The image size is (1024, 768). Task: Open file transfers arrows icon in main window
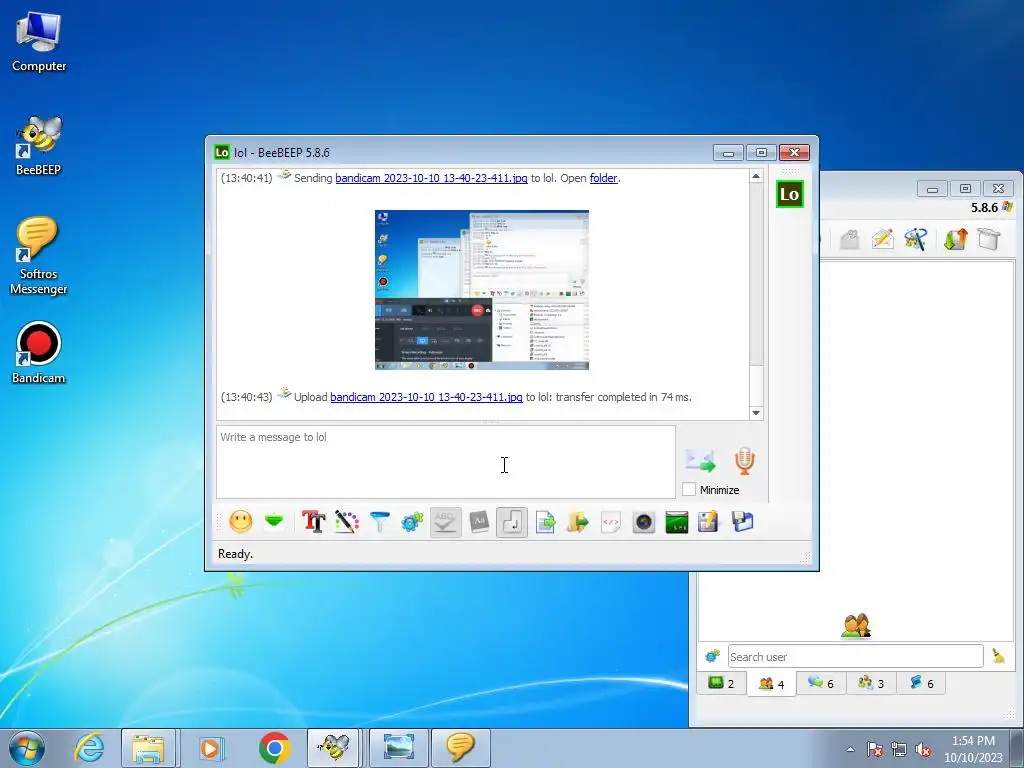955,239
